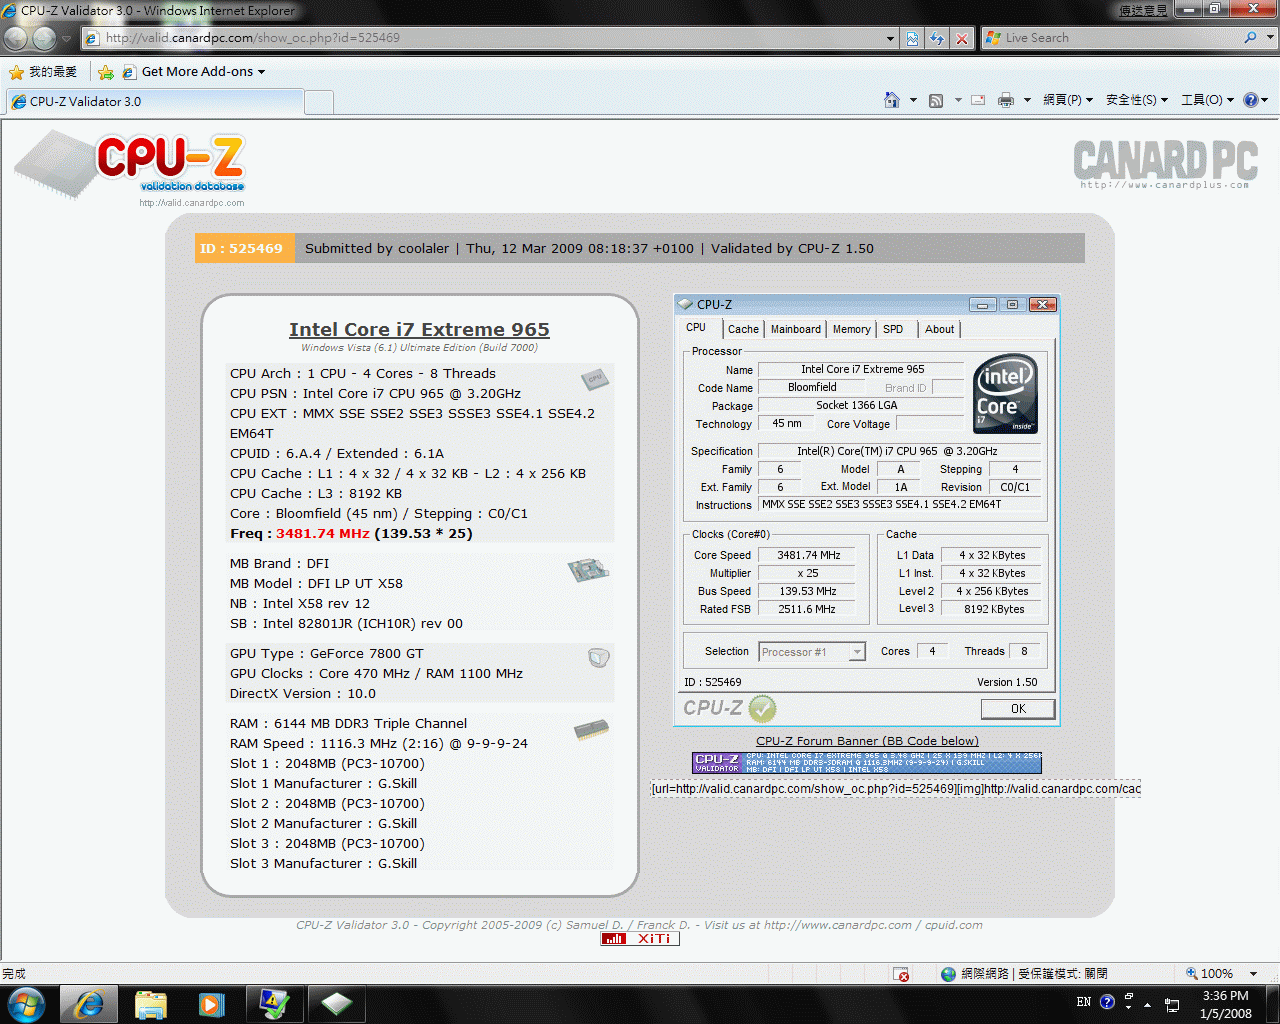The image size is (1280, 1024).
Task: Switch to the SPD tab in CPU-Z
Action: (x=893, y=329)
